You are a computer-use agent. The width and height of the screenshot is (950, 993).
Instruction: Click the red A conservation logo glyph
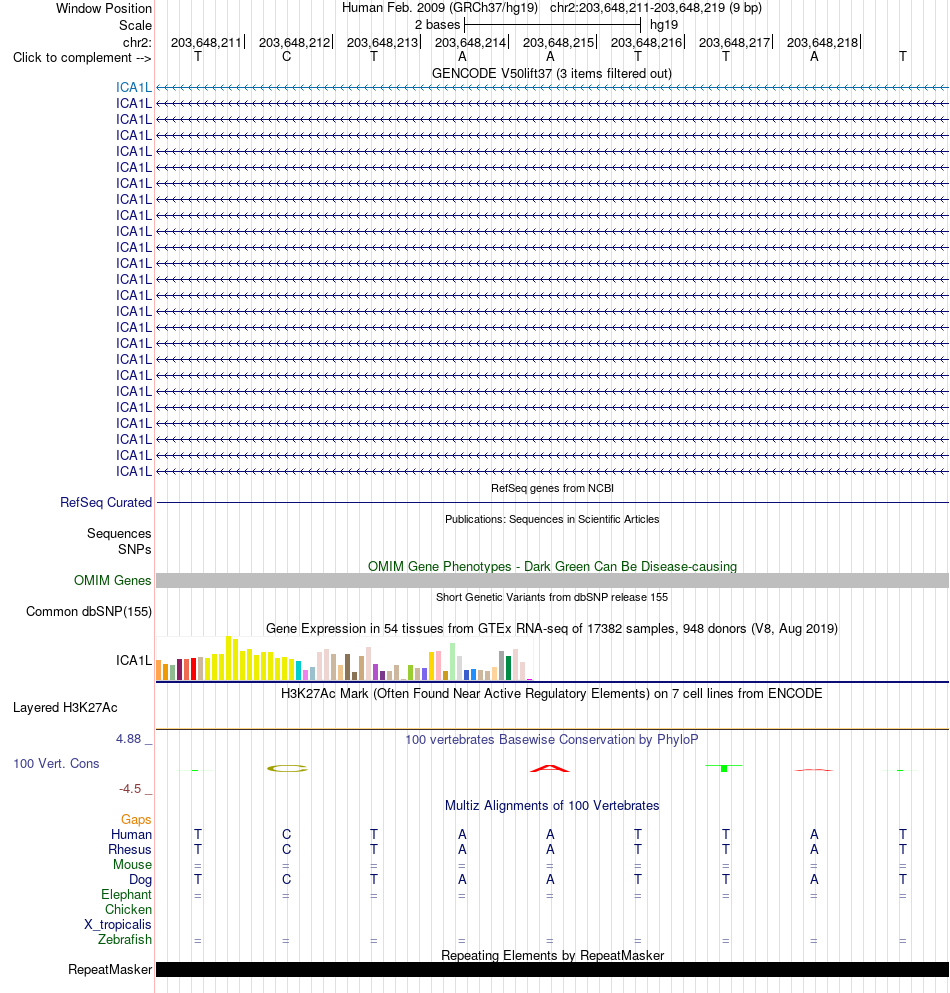[550, 769]
